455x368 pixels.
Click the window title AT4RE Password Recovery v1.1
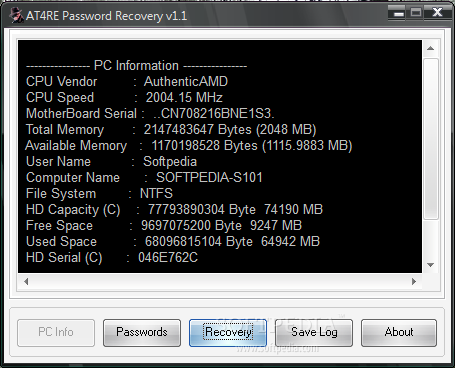107,16
